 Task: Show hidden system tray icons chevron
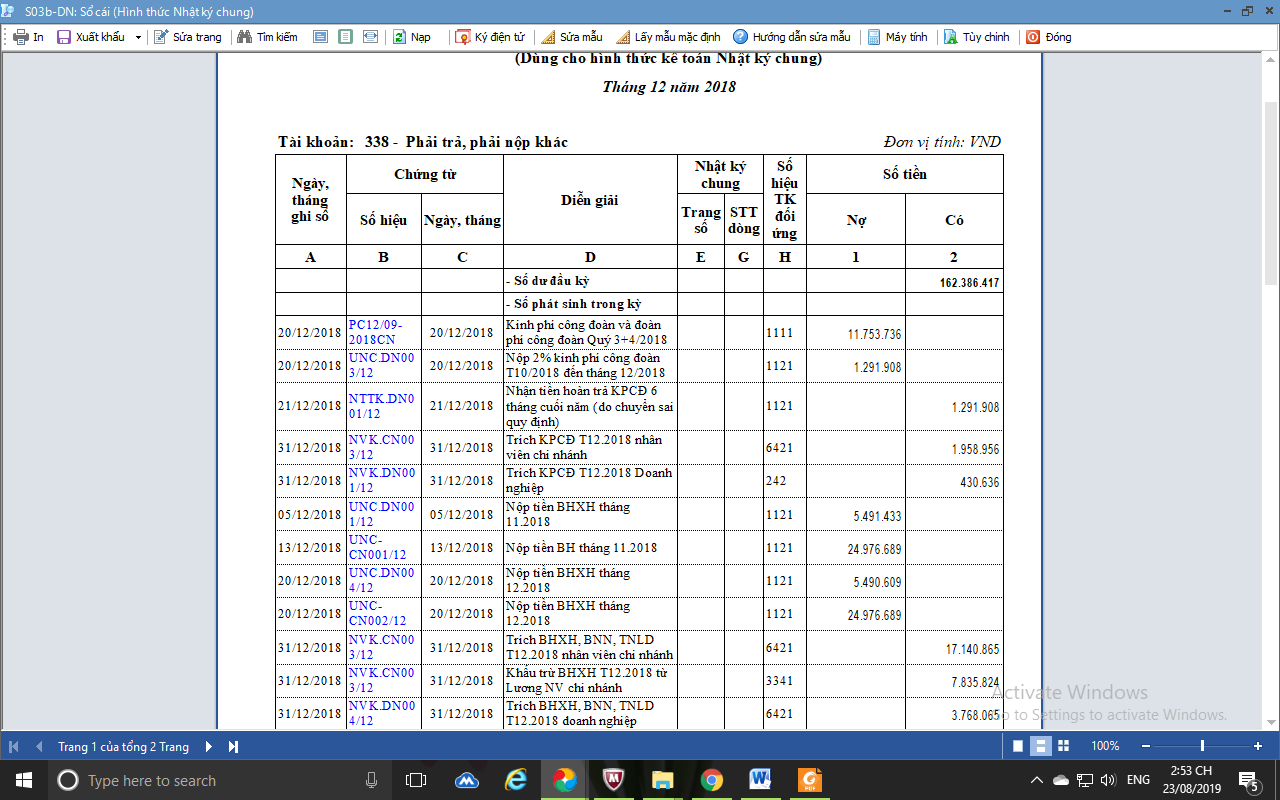coord(1038,780)
